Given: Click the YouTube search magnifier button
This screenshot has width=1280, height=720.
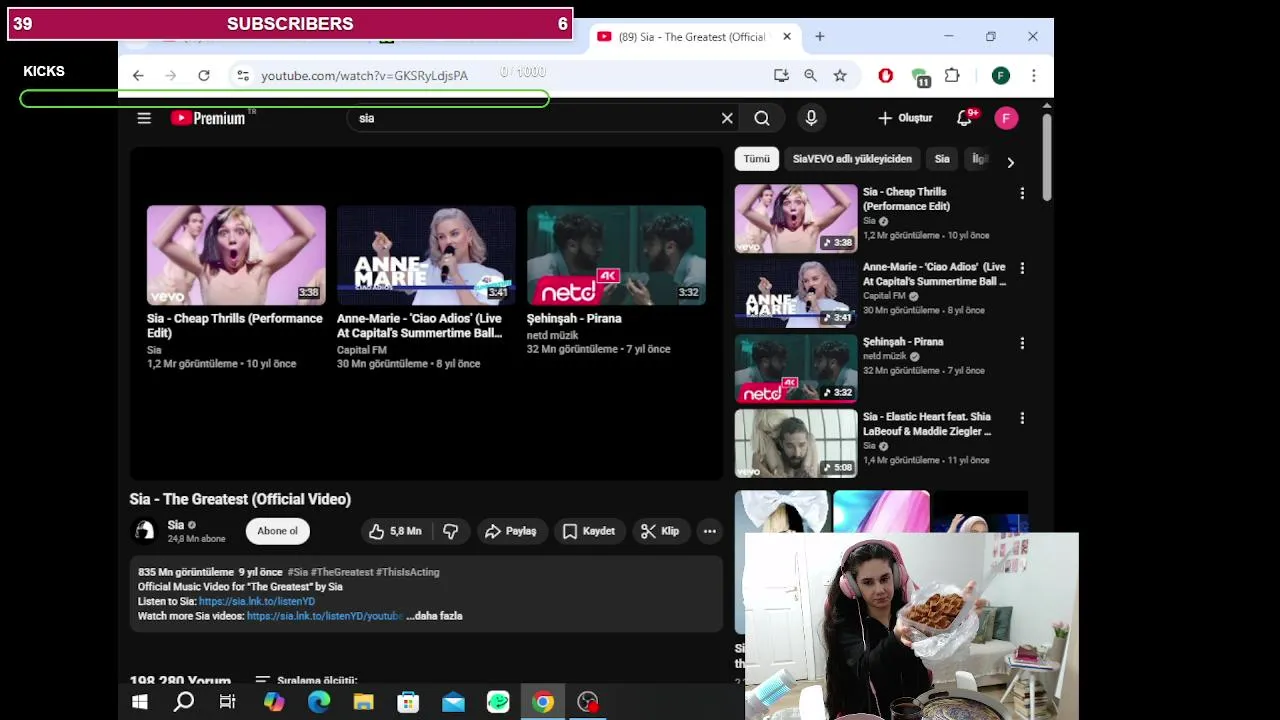Looking at the screenshot, I should coord(762,118).
